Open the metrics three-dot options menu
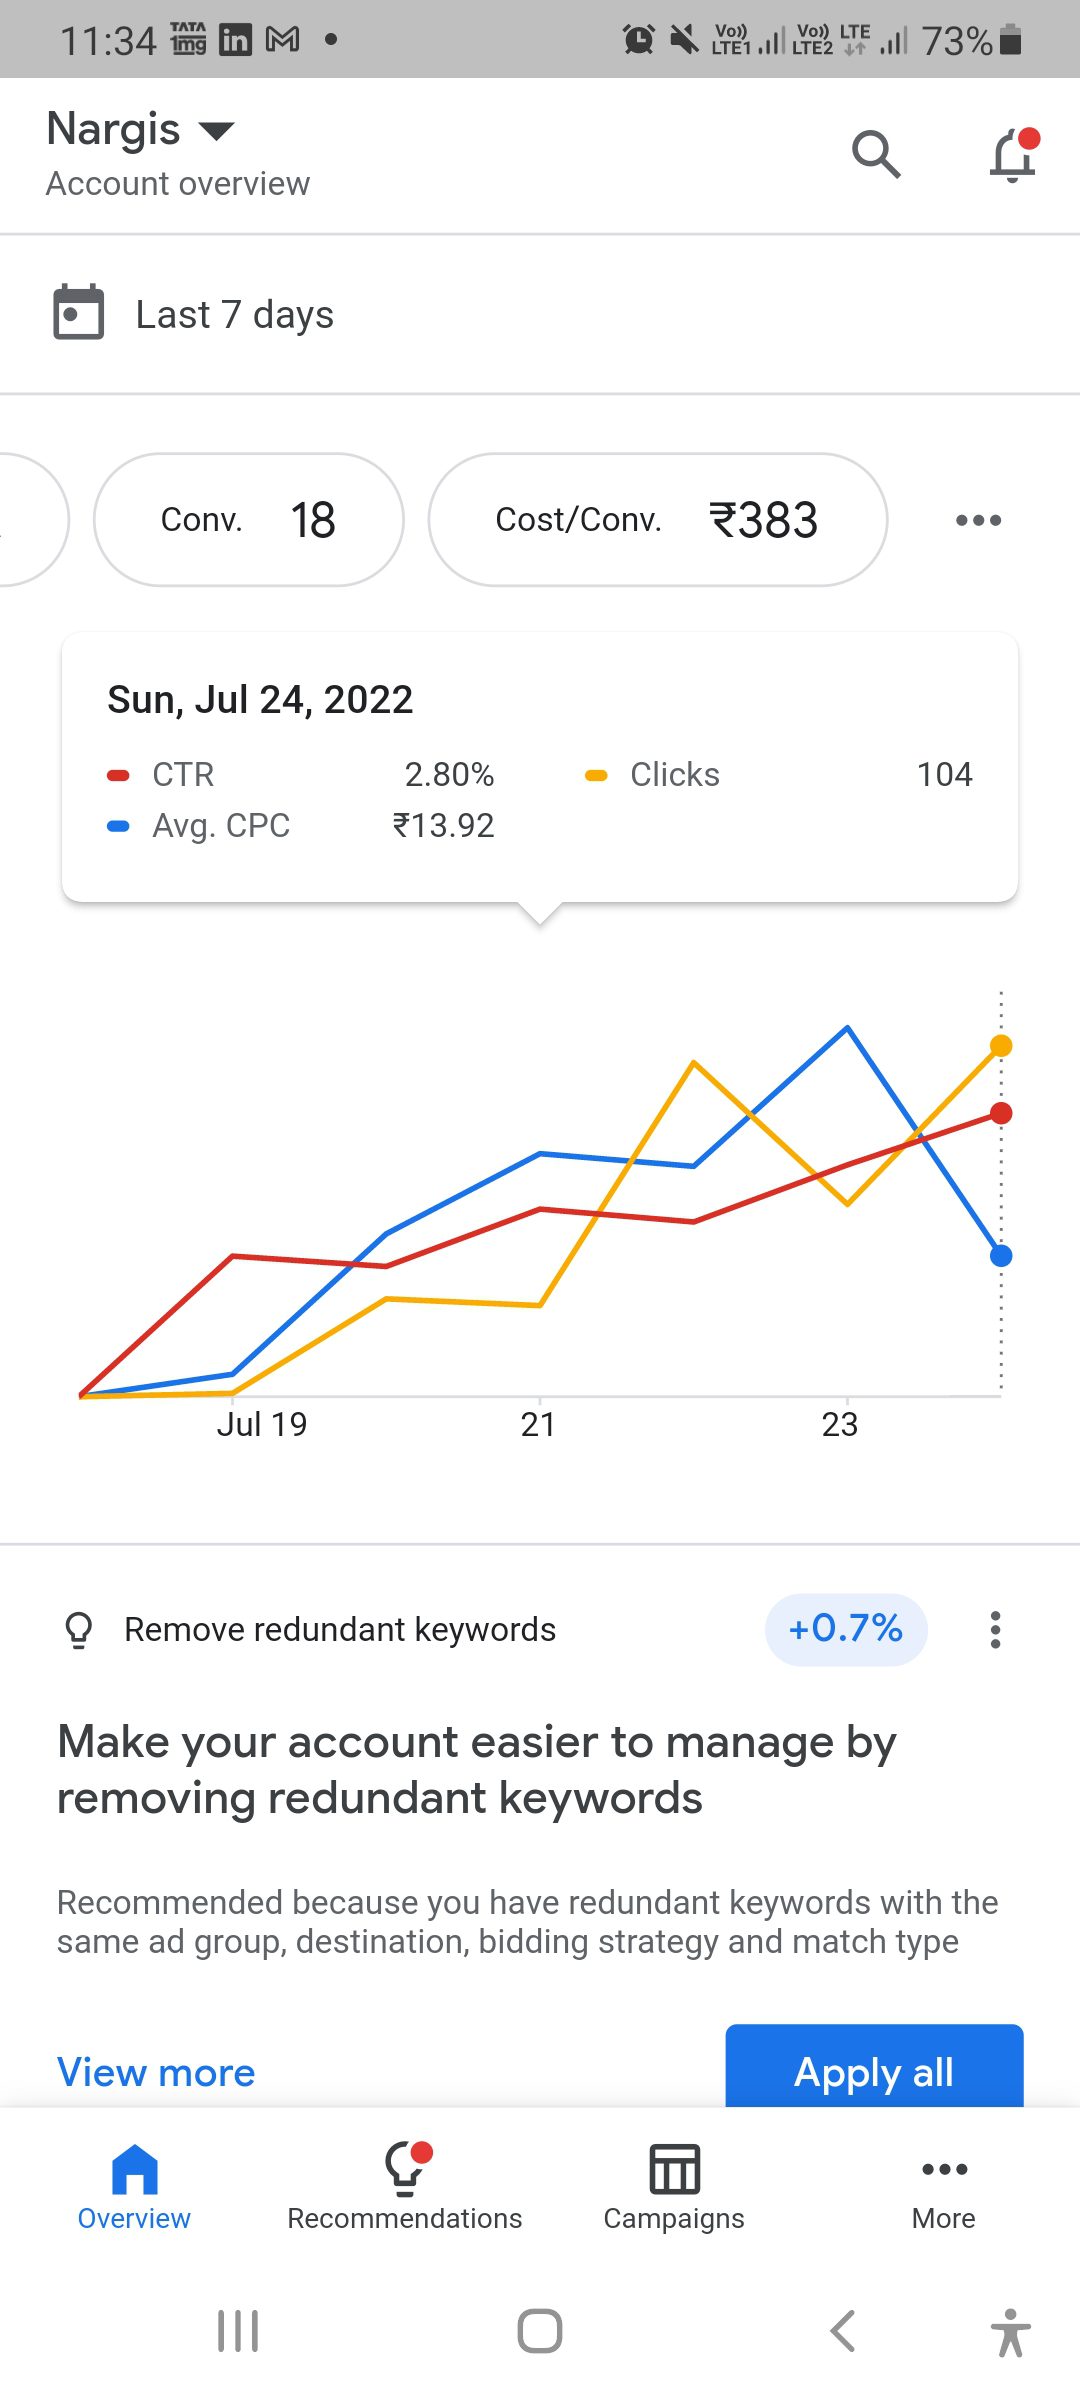 (x=978, y=520)
